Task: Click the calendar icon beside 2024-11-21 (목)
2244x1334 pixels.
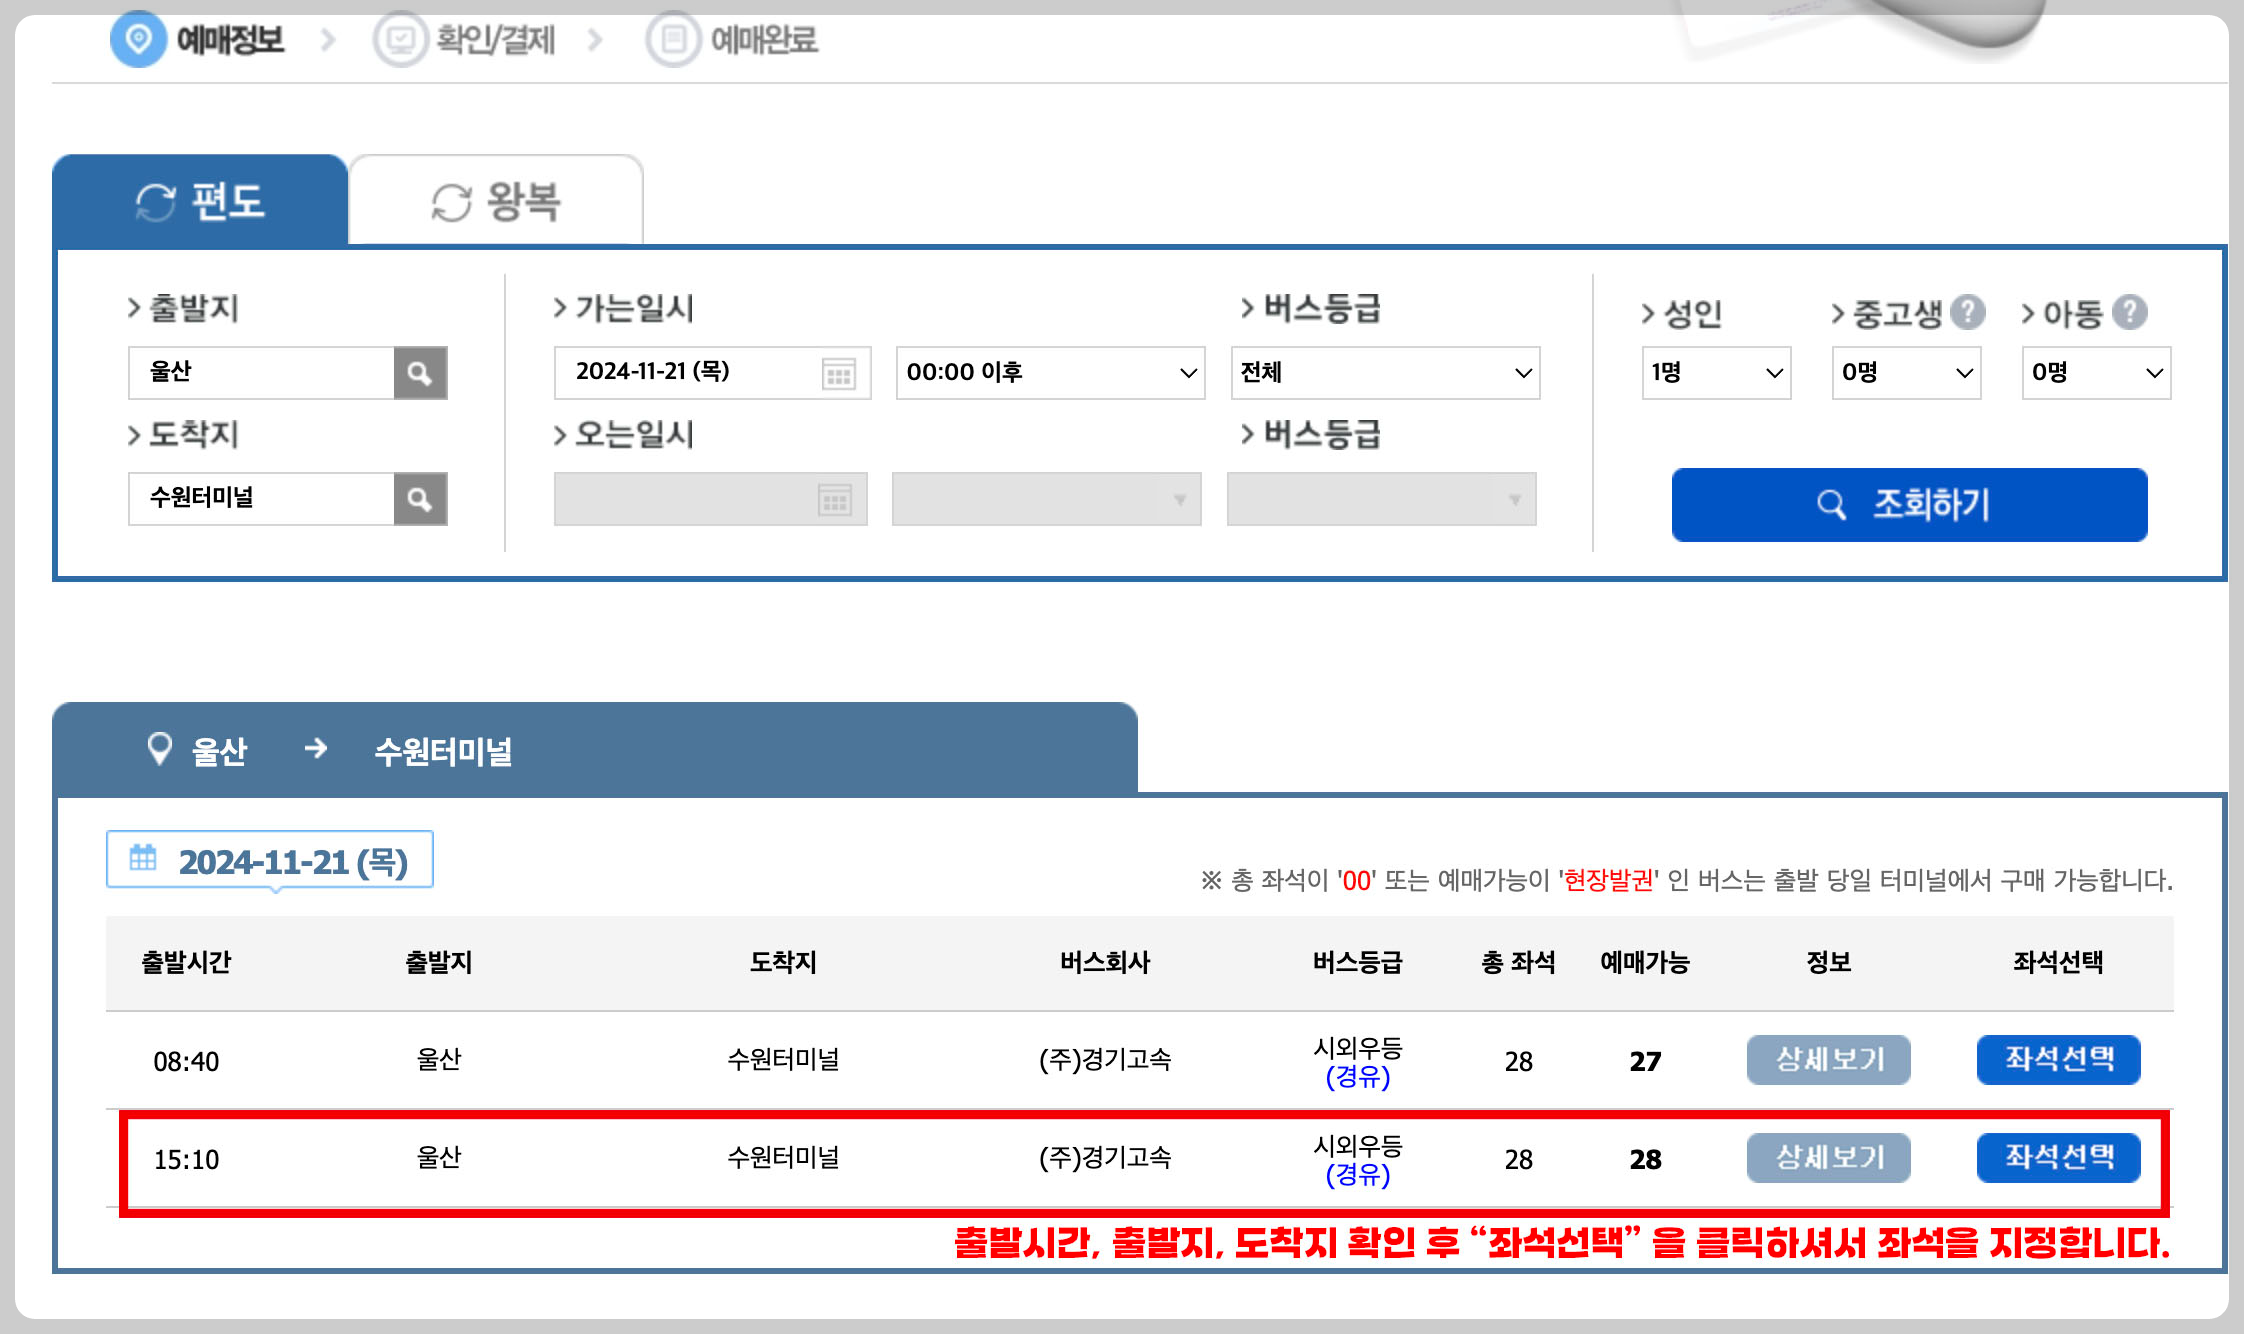Action: pyautogui.click(x=141, y=858)
